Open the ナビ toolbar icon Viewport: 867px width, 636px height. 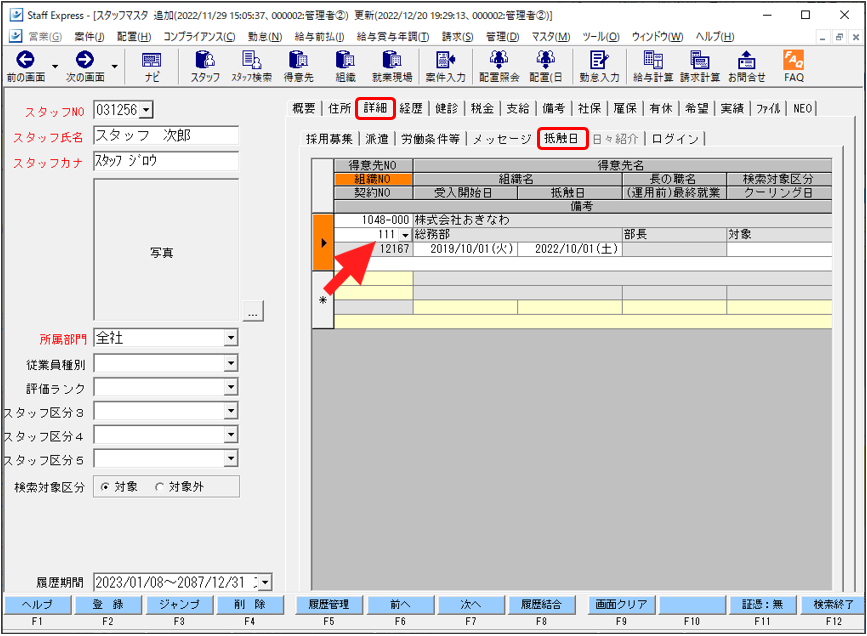click(x=151, y=65)
